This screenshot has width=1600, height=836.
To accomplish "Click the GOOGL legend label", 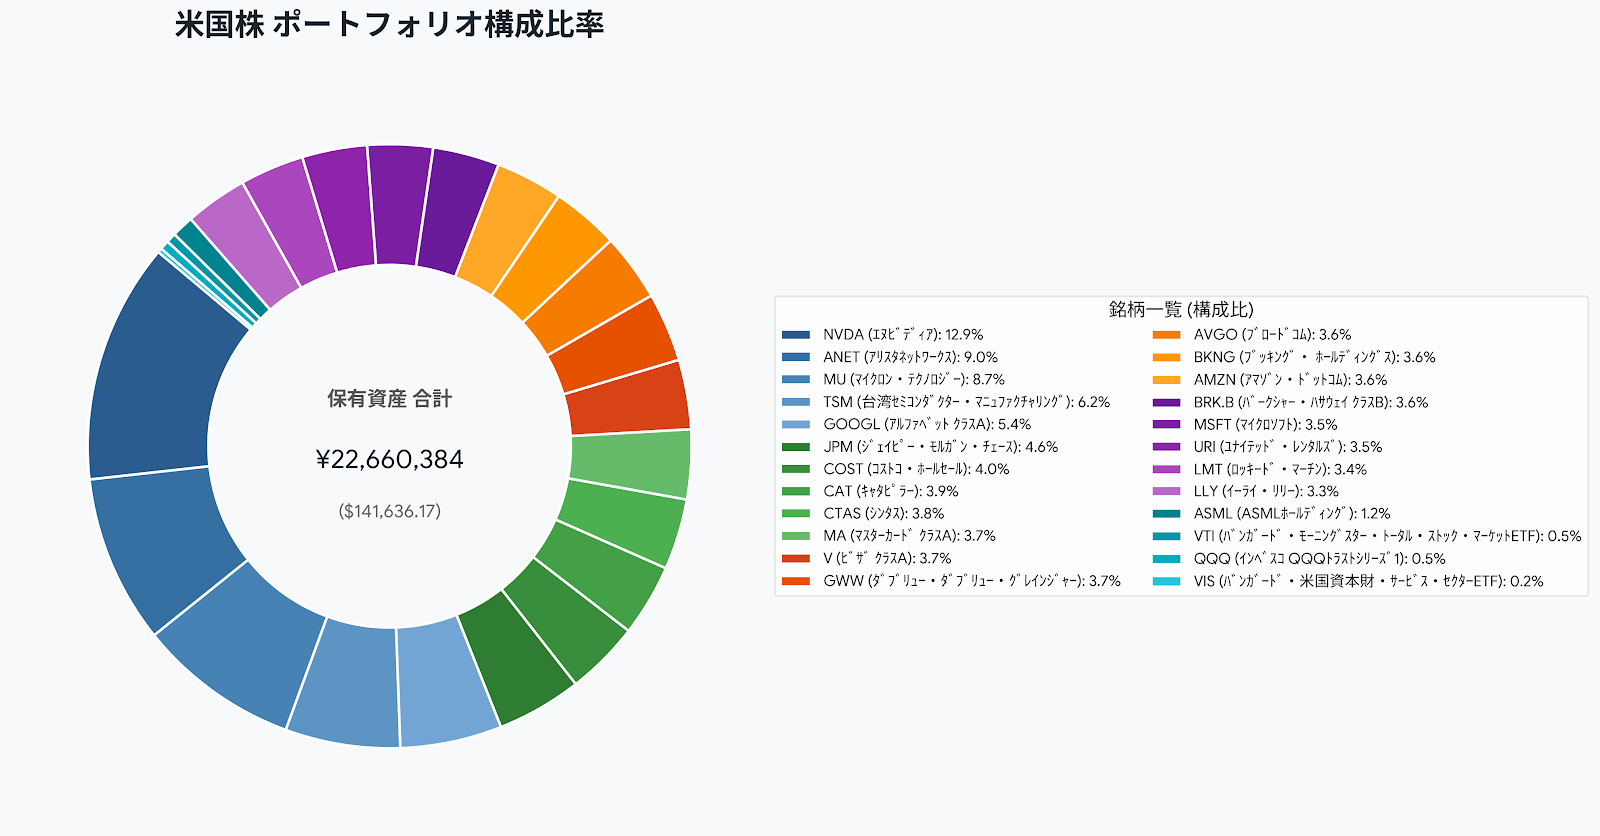I will tap(927, 424).
